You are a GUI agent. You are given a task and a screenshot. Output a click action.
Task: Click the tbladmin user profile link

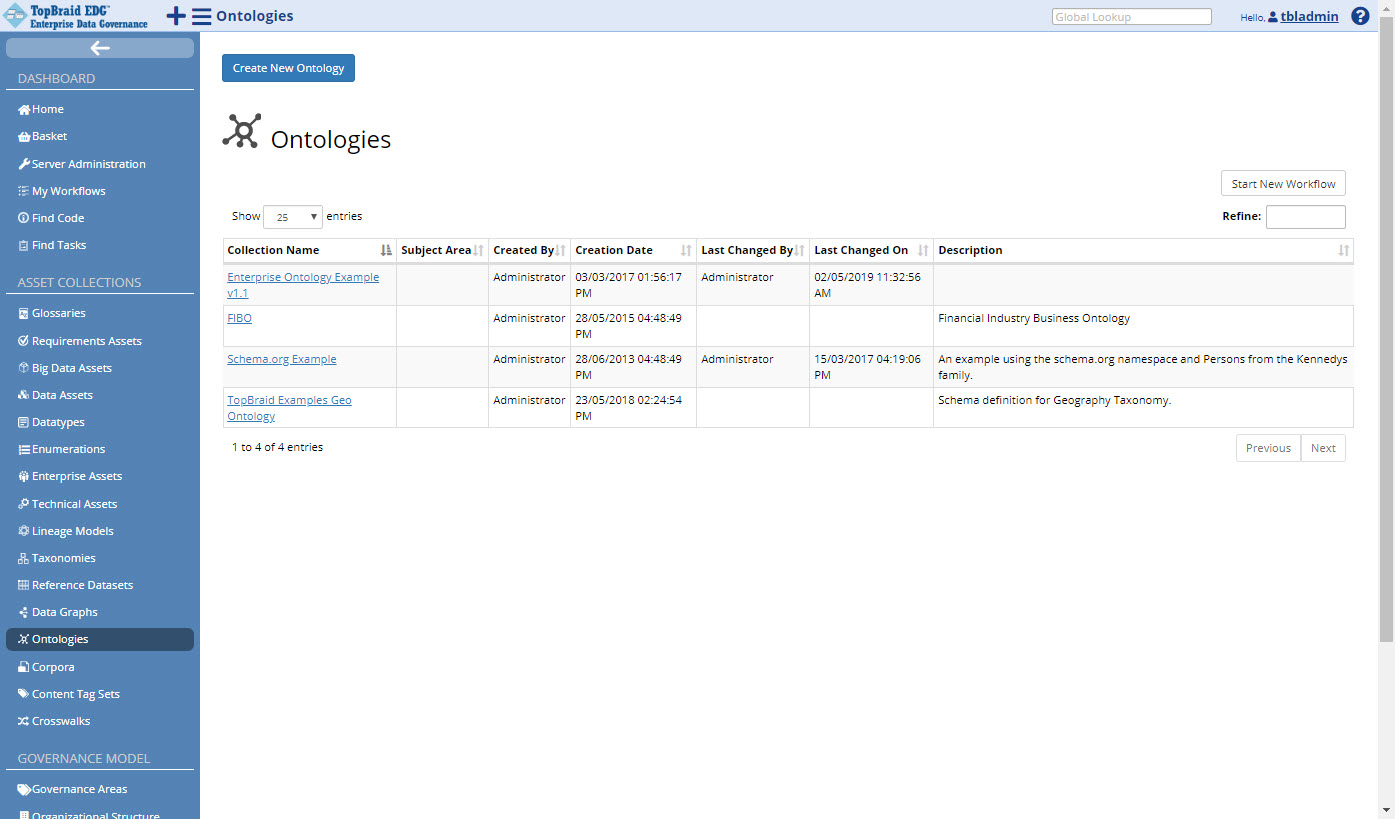point(1309,17)
